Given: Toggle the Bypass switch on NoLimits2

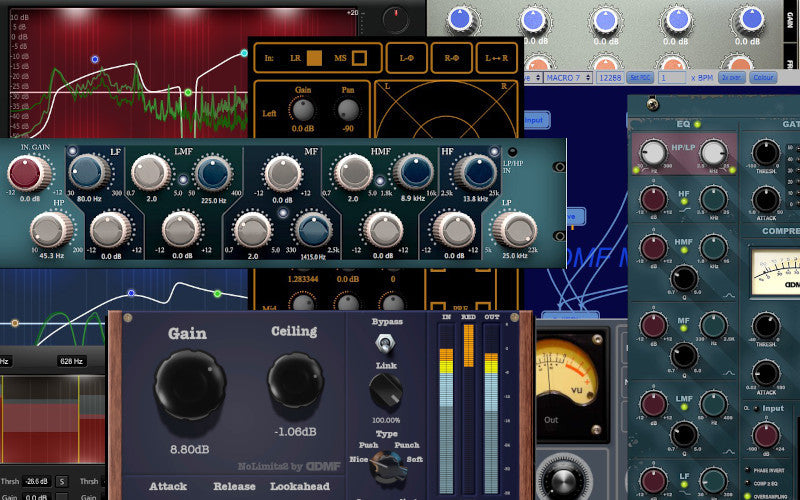Looking at the screenshot, I should (x=380, y=343).
